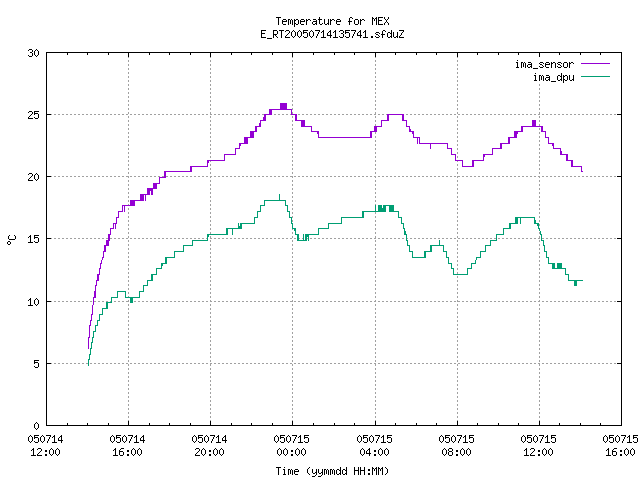640x480 pixels.
Task: Click the x-axis label '050715 16:00'
Action: 620,445
